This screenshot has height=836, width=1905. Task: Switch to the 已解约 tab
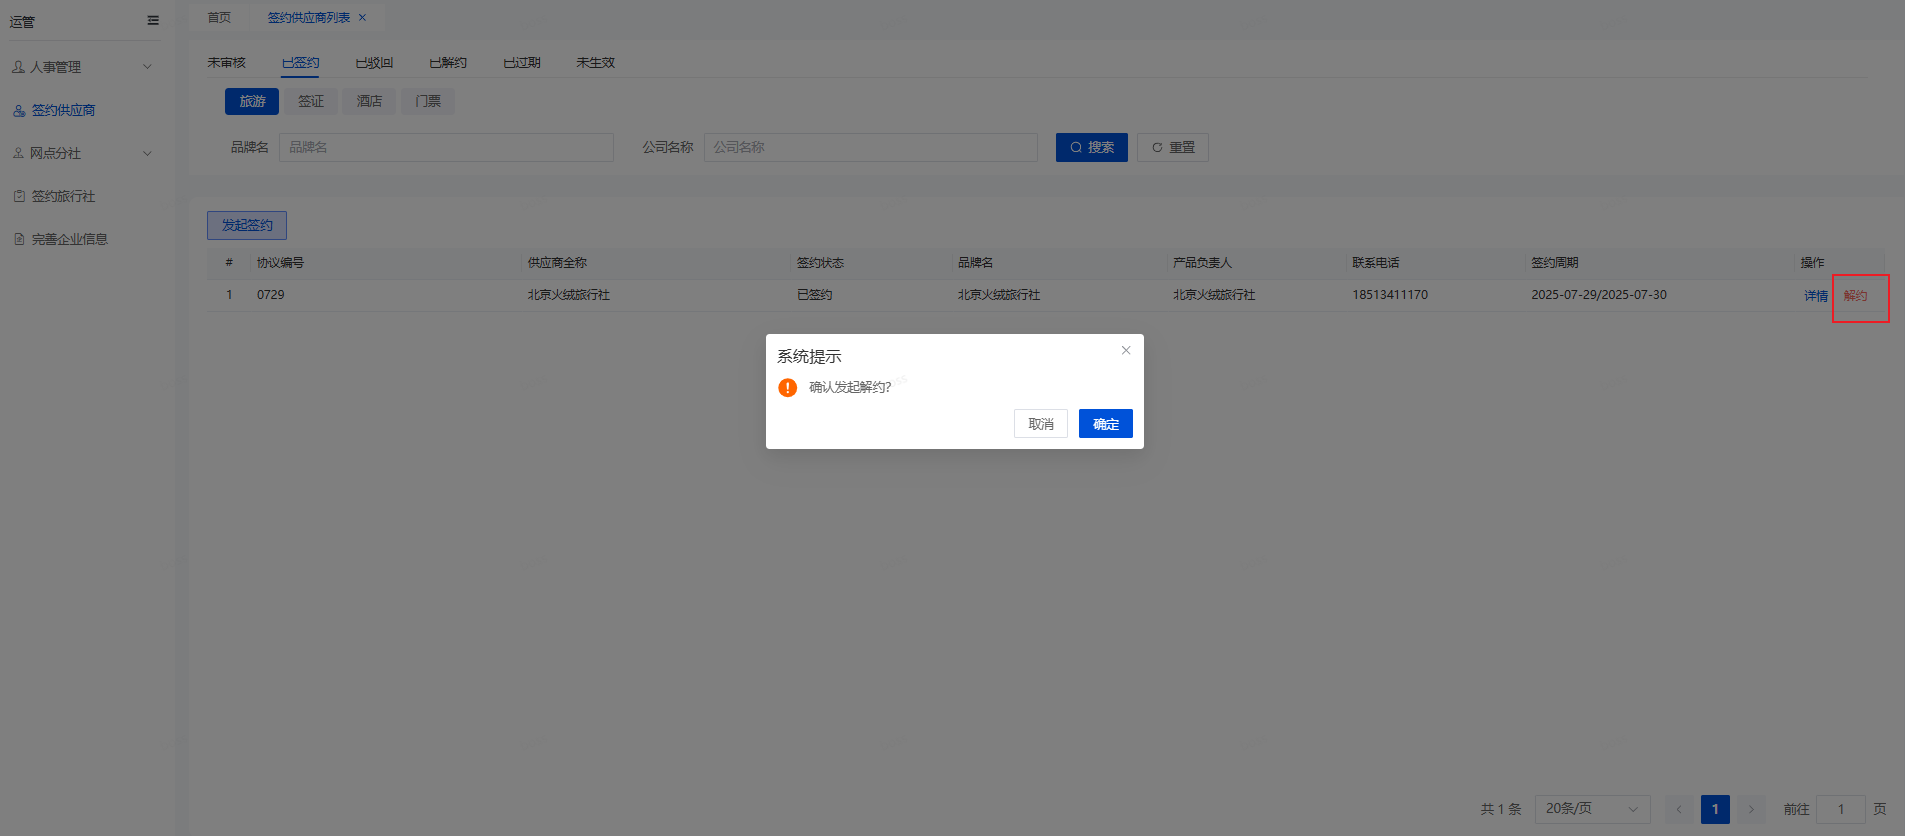point(448,63)
